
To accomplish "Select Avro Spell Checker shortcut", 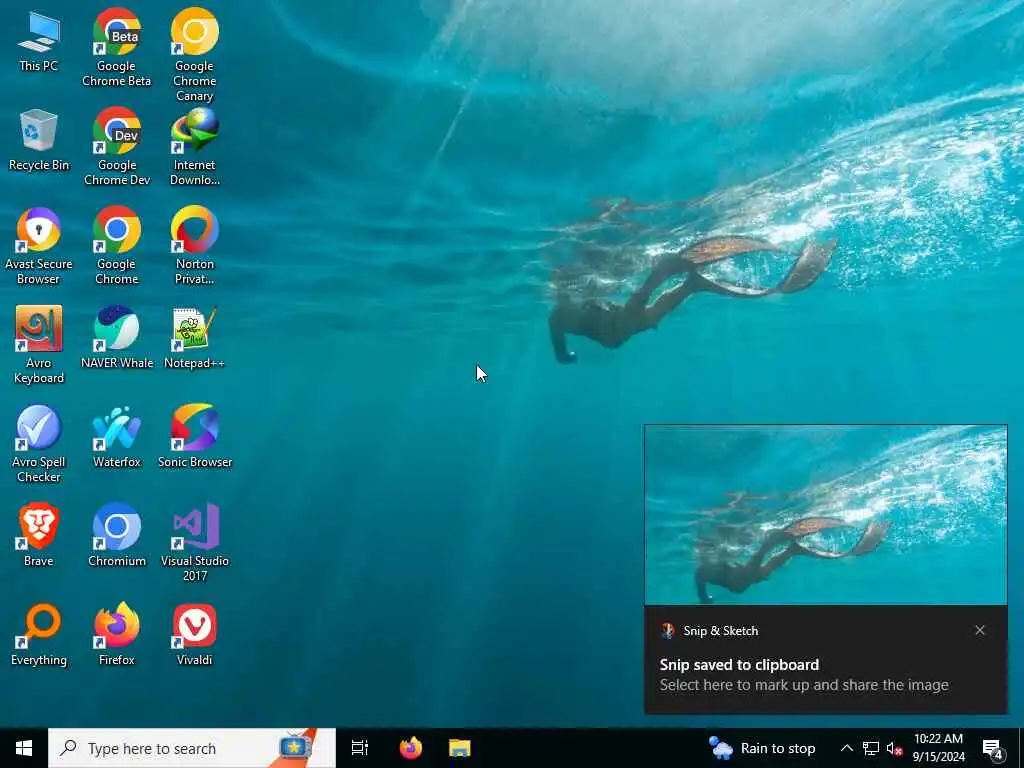I will point(39,444).
